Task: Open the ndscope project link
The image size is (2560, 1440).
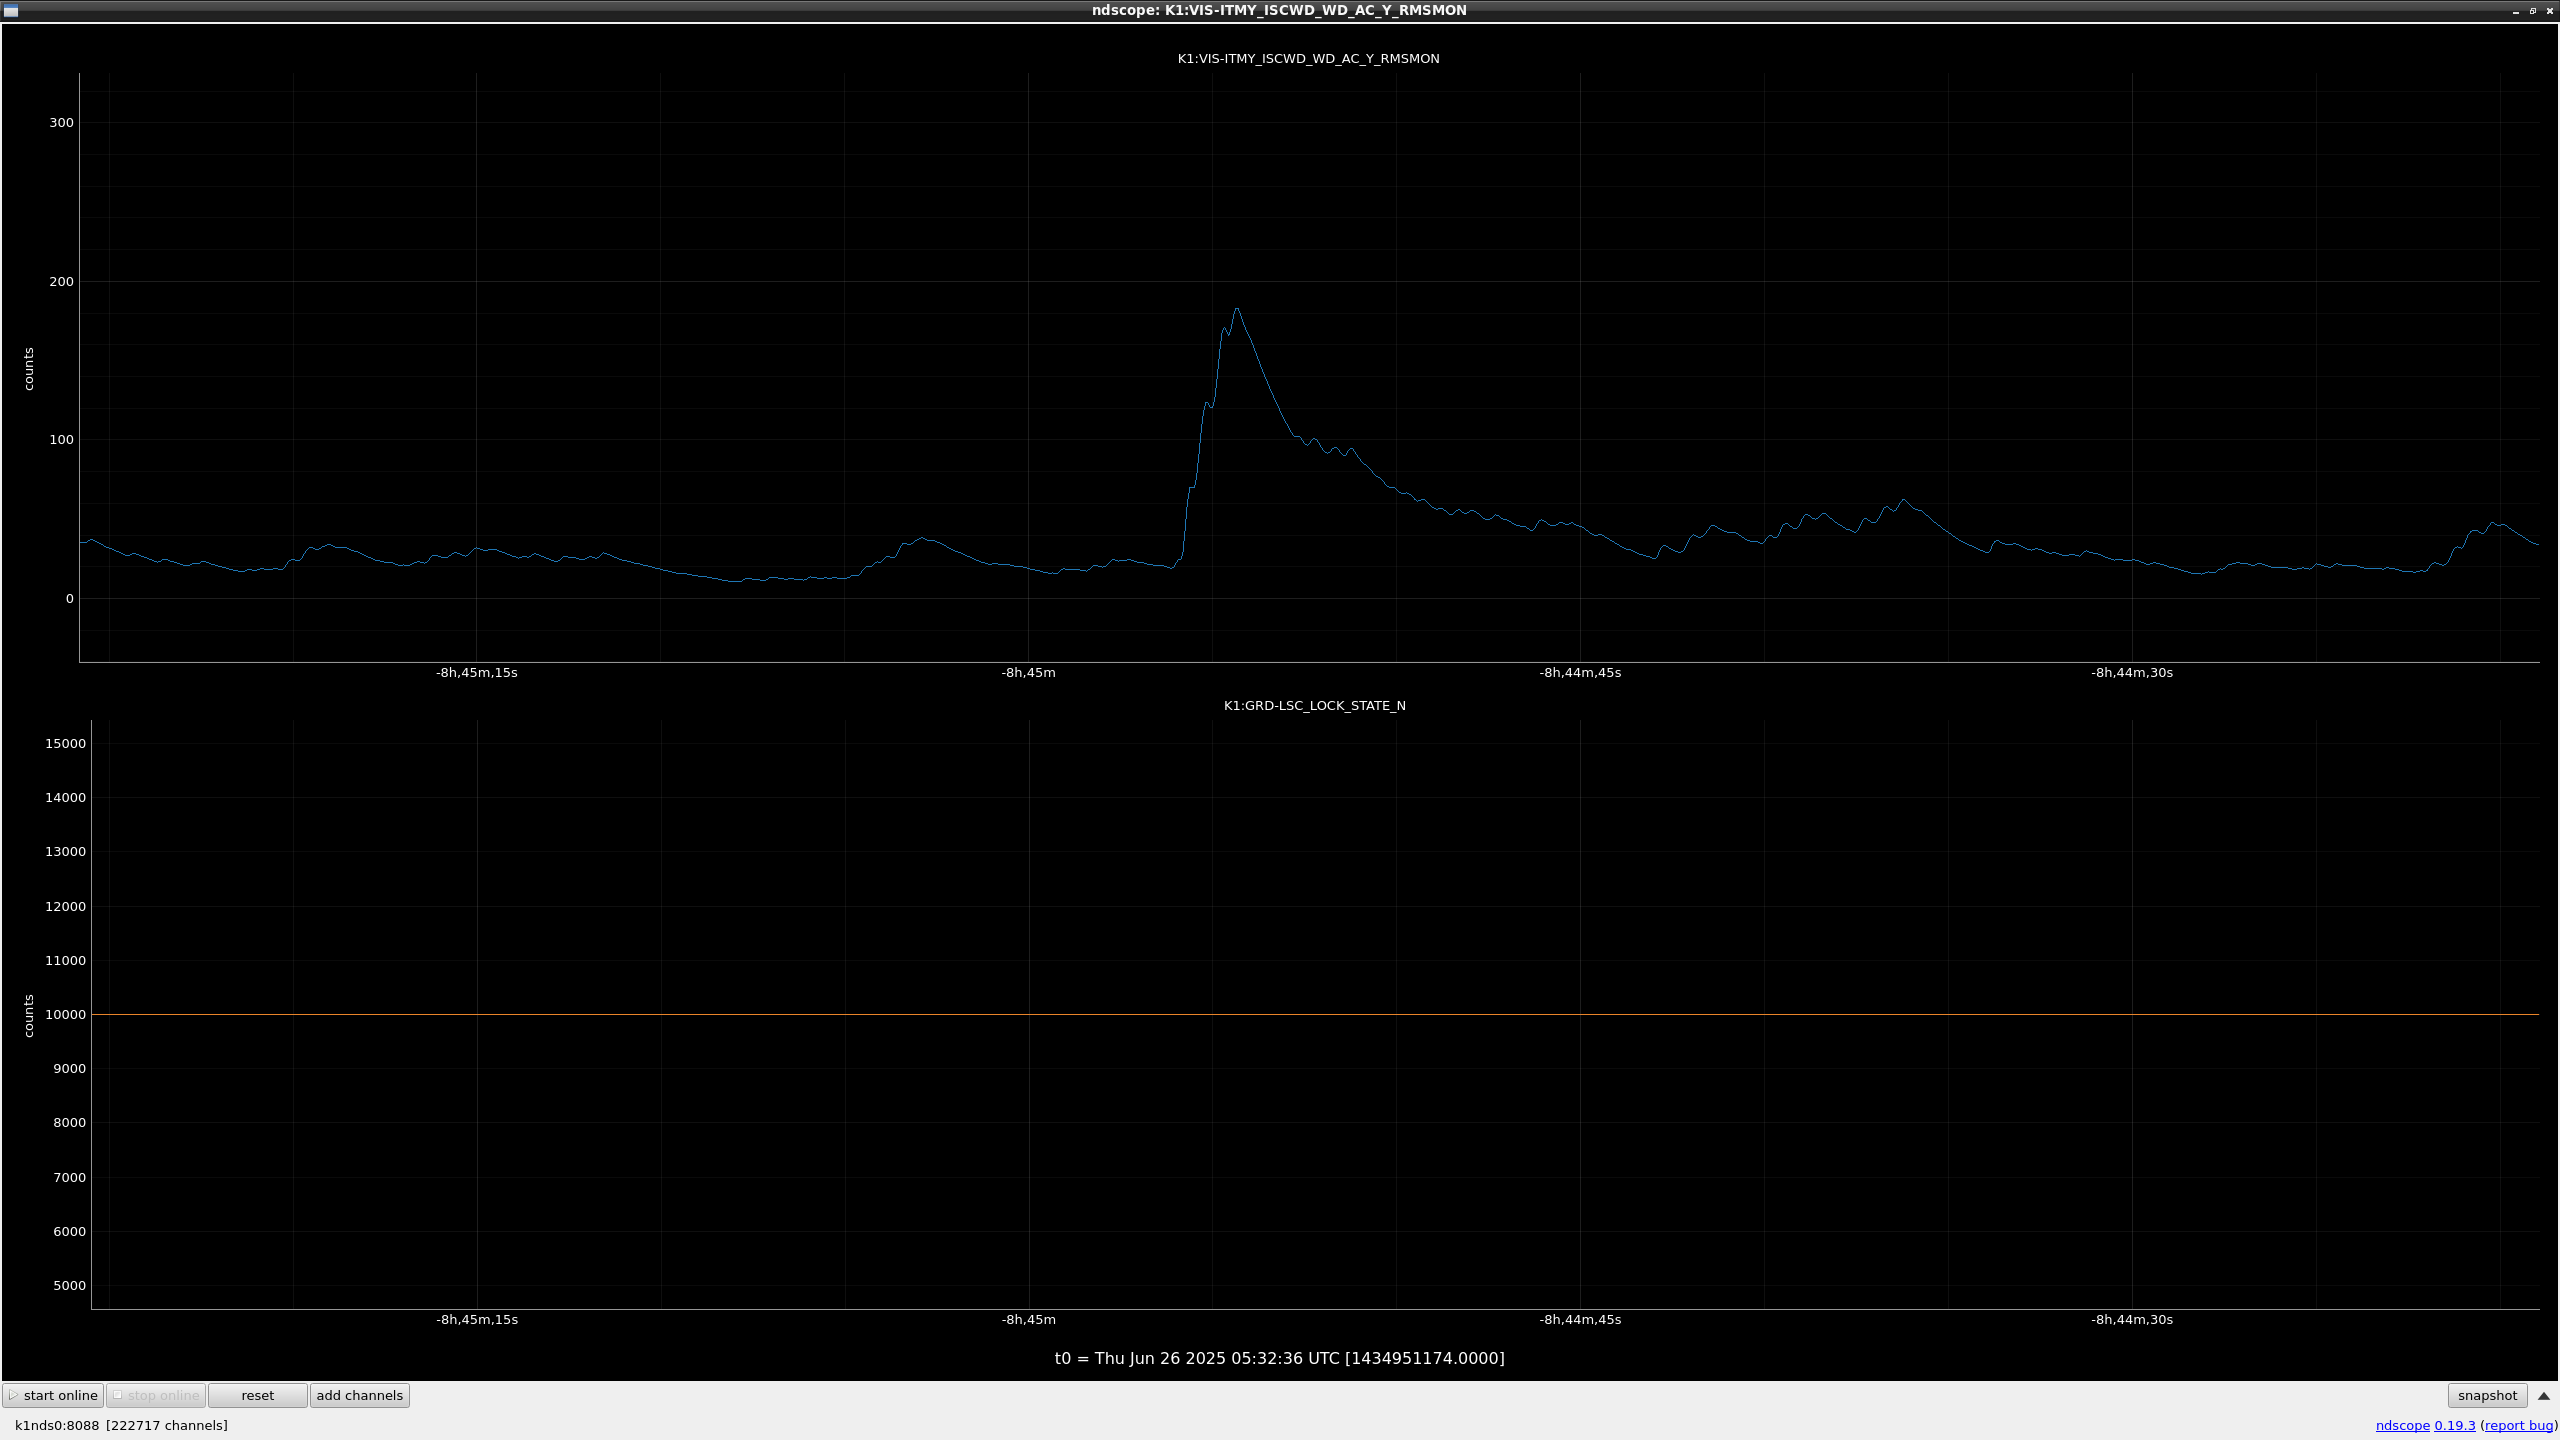Action: point(2402,1425)
